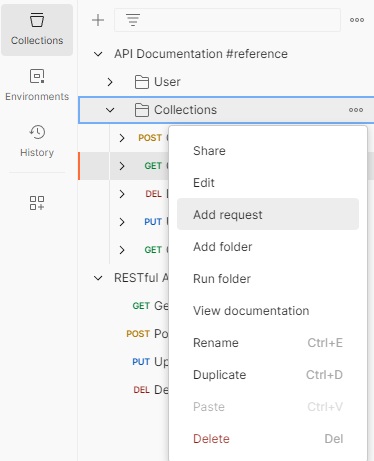The height and width of the screenshot is (461, 374).
Task: Click the plus icon to create collection
Action: (x=98, y=20)
